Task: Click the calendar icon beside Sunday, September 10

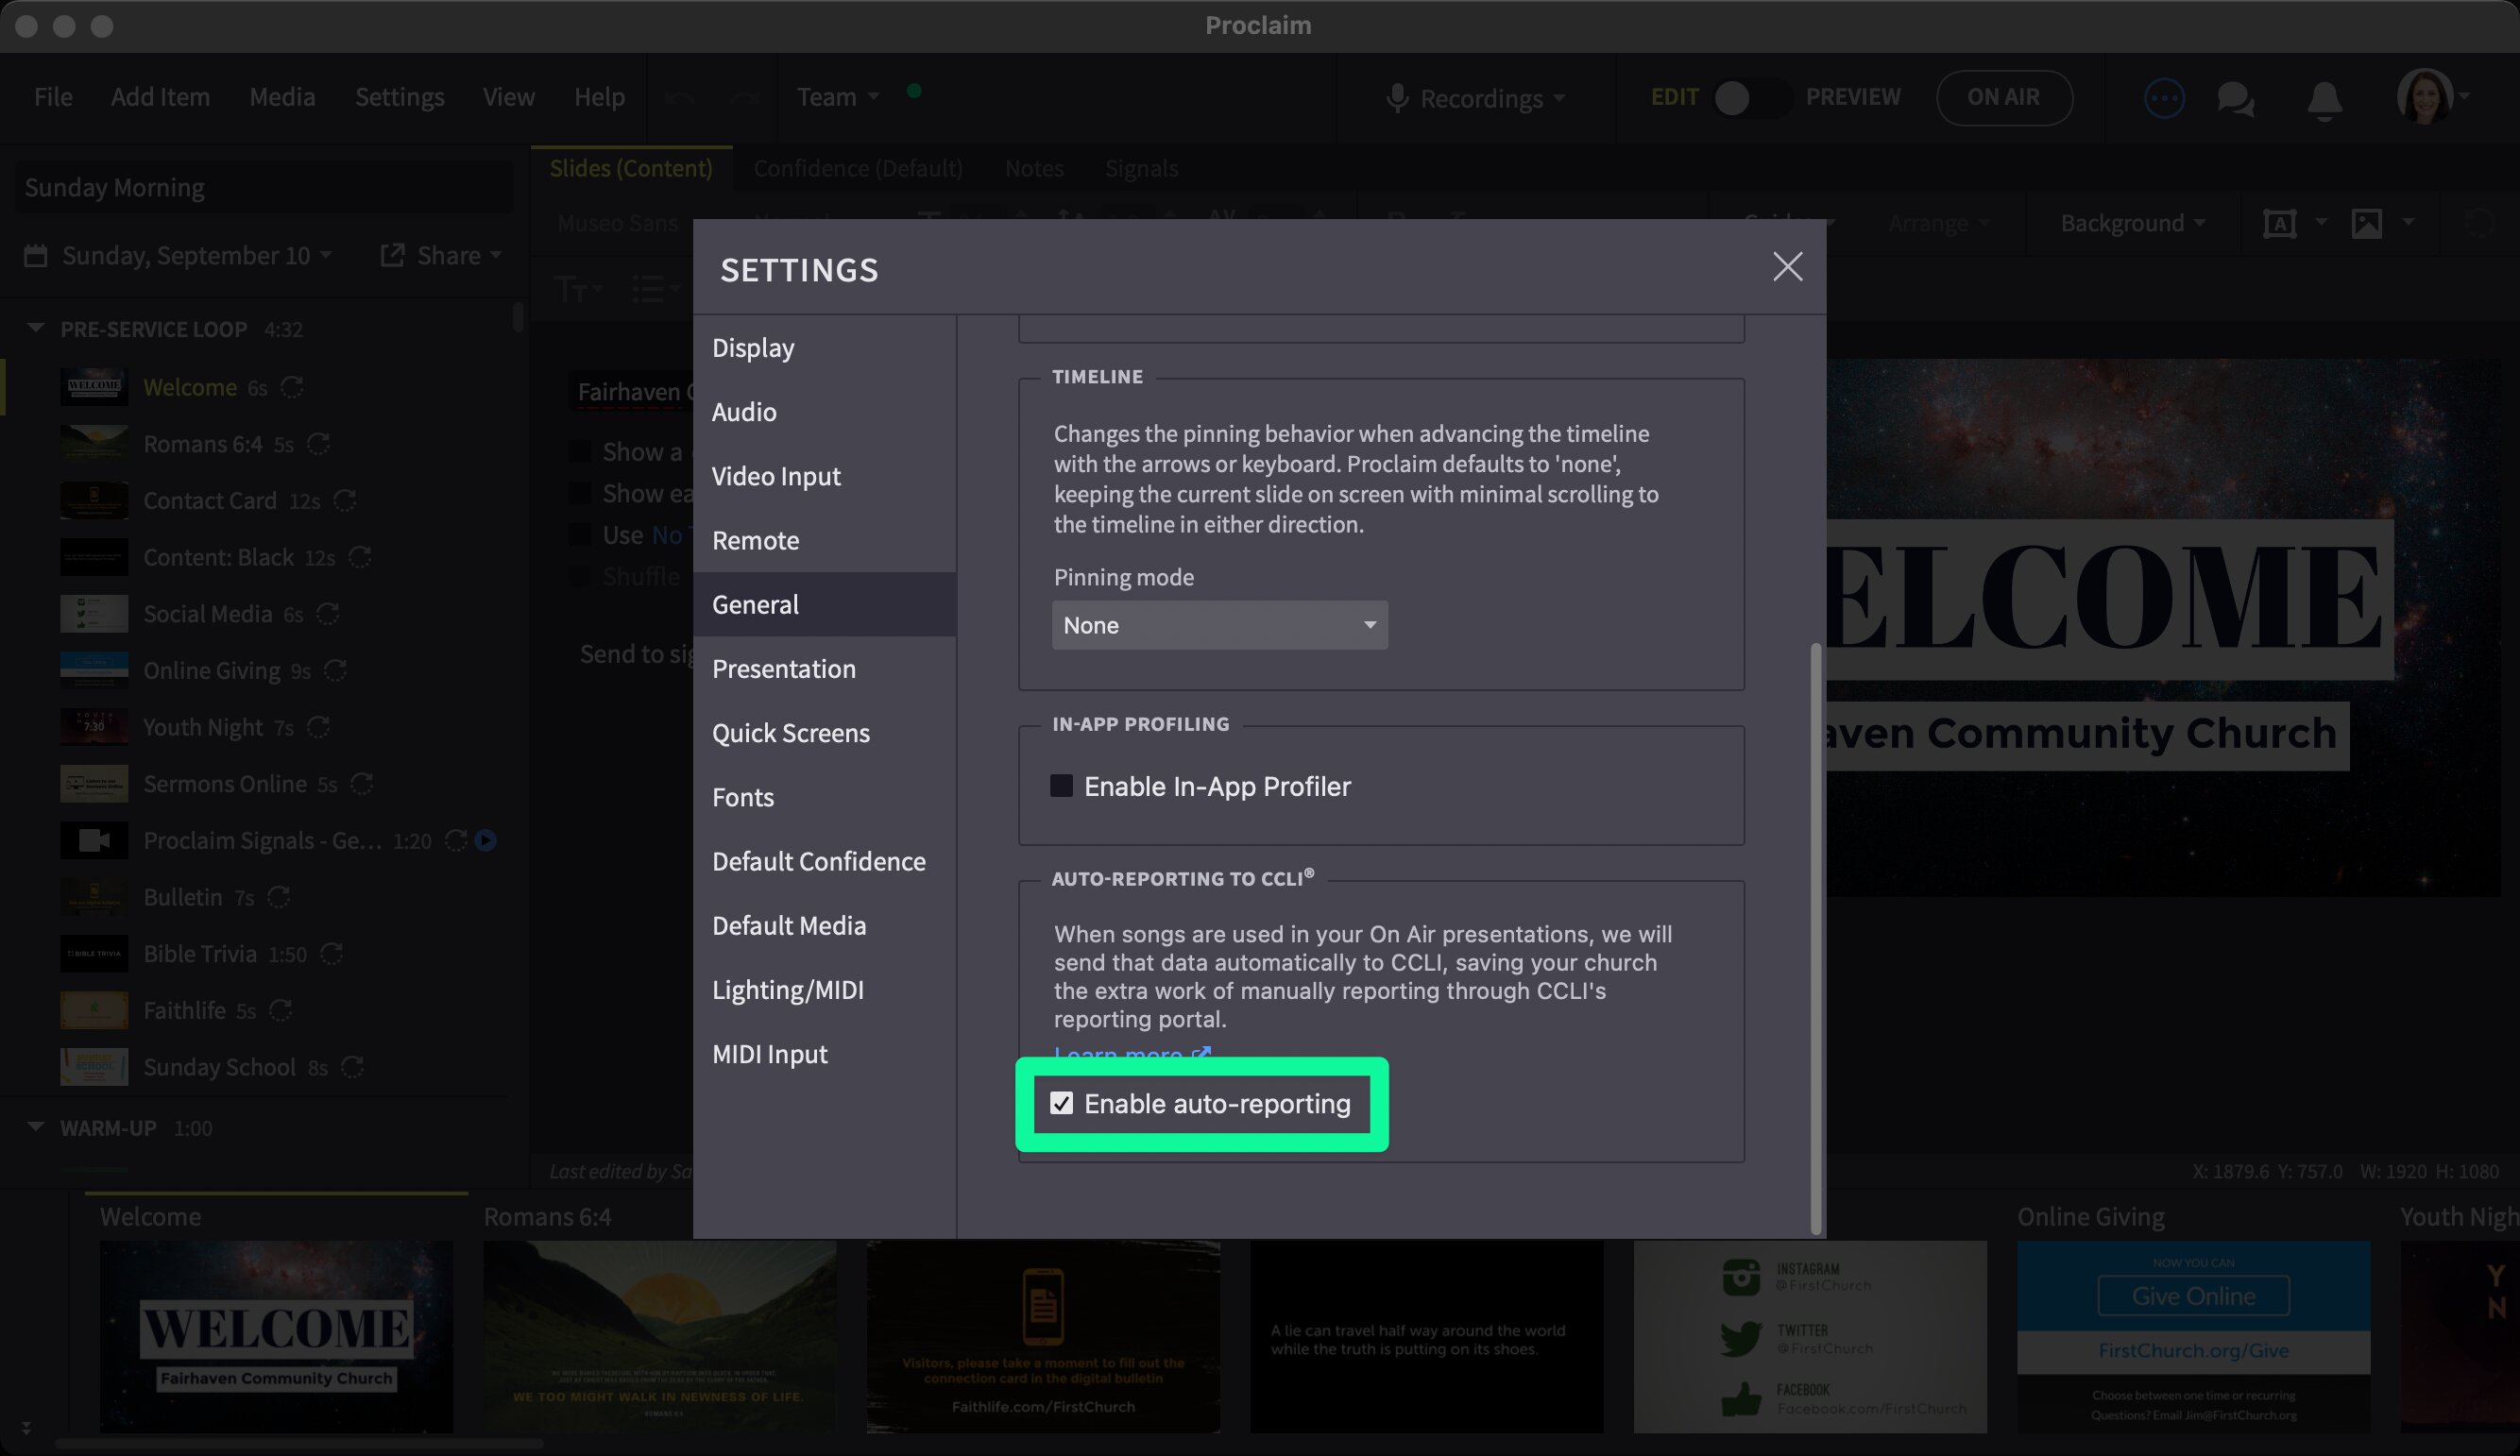Action: tap(35, 255)
